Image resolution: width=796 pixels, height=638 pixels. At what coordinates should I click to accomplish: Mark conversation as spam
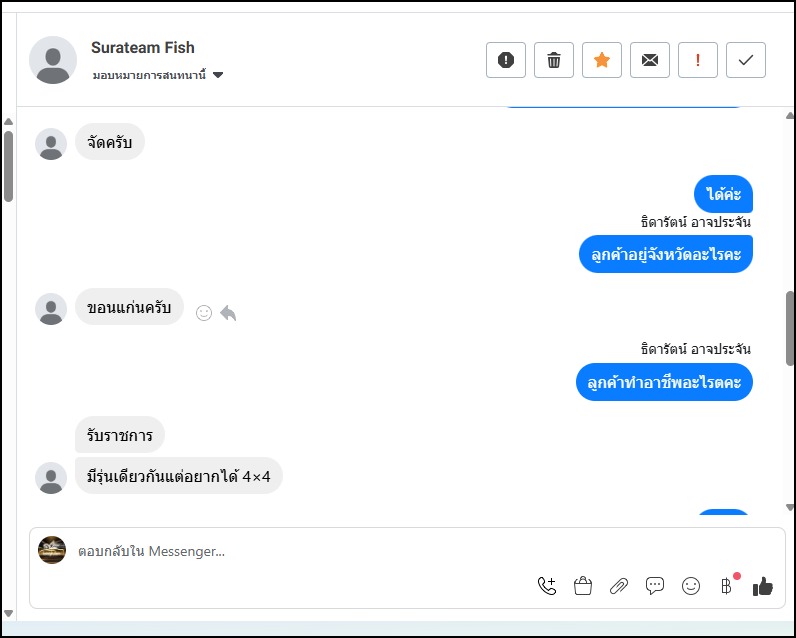pos(505,60)
